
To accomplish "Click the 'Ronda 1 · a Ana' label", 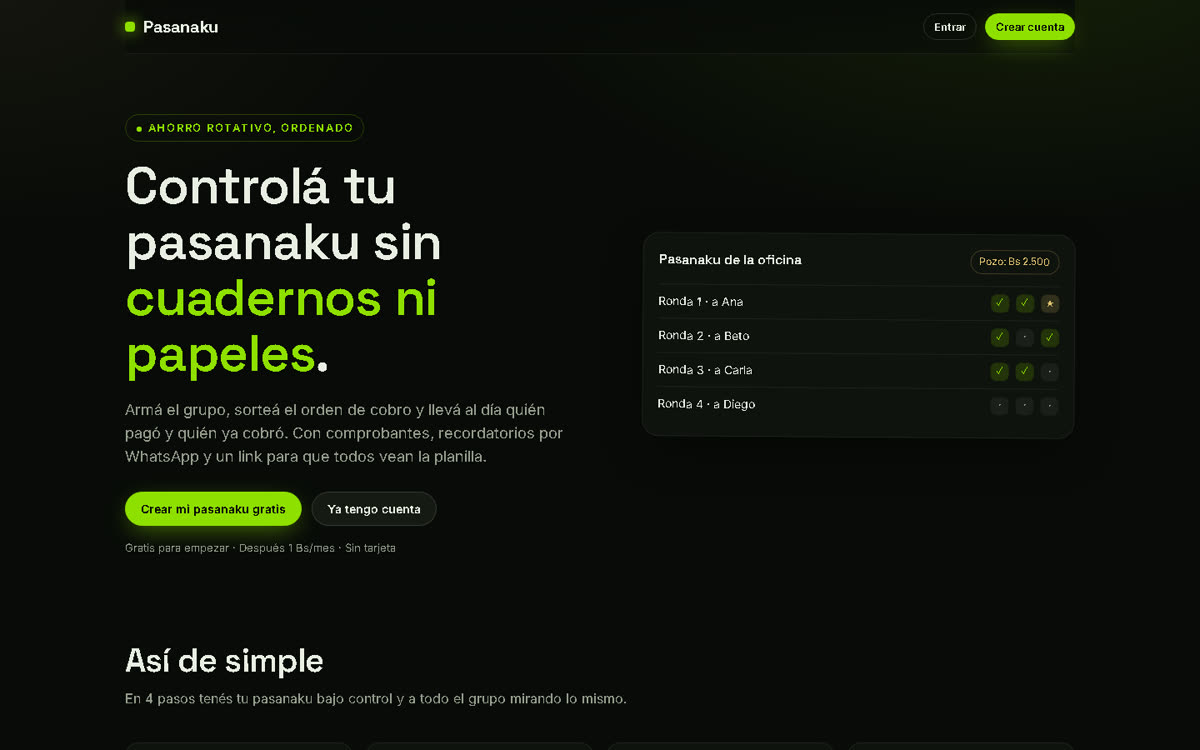I will tap(700, 302).
